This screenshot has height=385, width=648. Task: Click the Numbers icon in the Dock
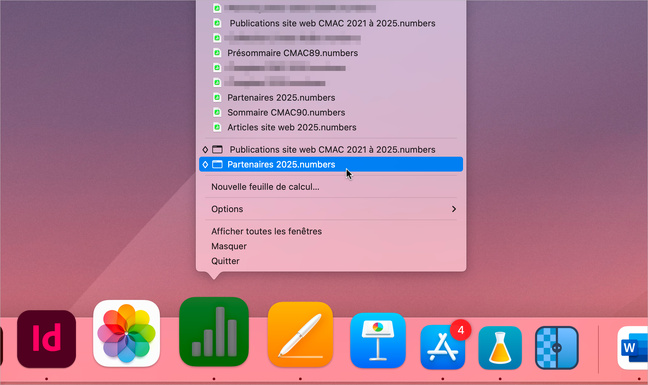pos(214,332)
